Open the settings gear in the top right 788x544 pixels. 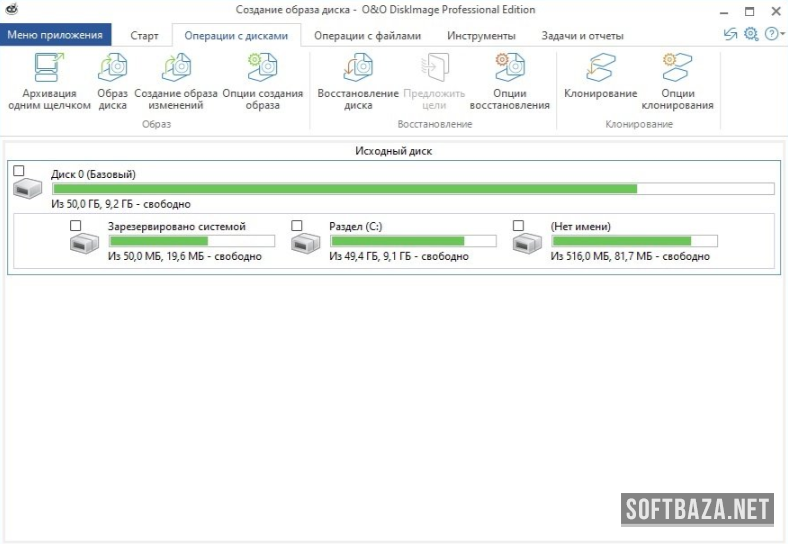click(x=751, y=34)
